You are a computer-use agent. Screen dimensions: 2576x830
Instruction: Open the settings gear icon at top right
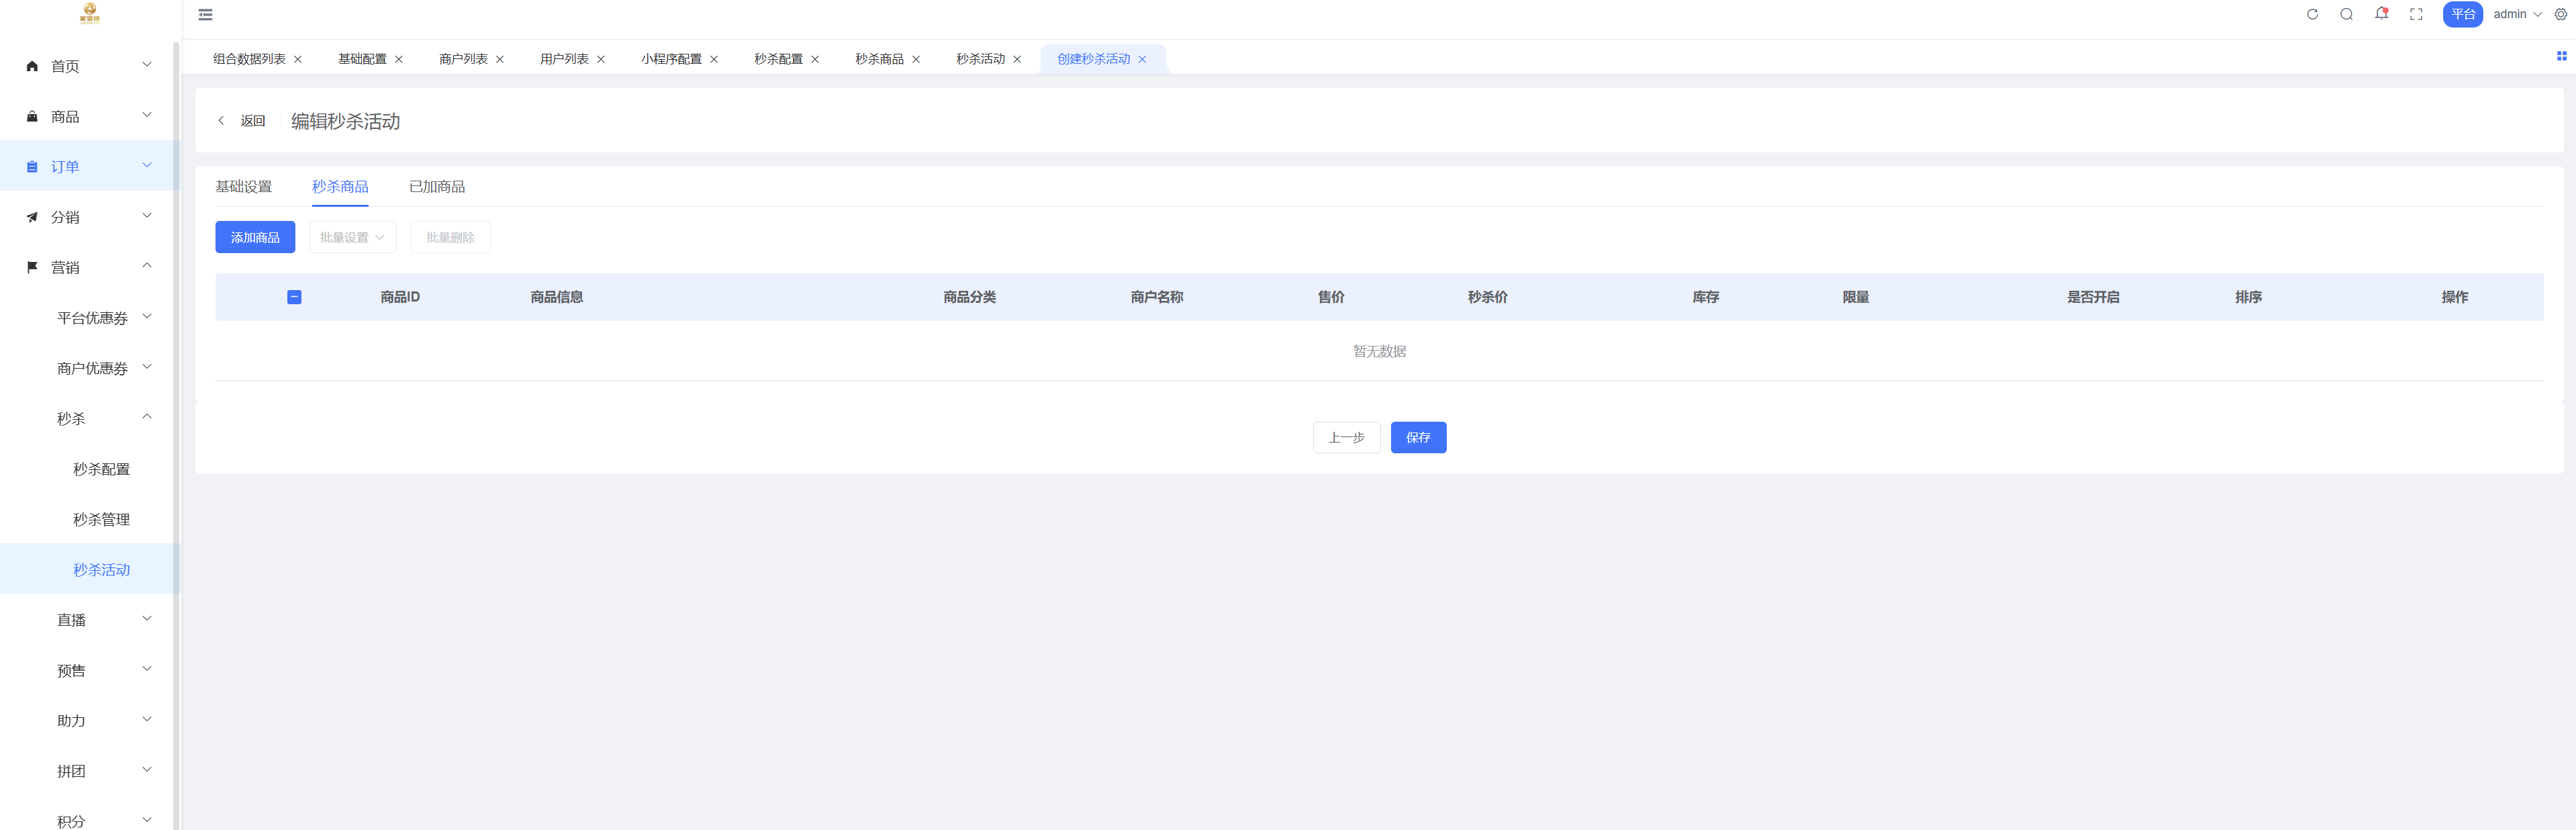pos(2560,15)
